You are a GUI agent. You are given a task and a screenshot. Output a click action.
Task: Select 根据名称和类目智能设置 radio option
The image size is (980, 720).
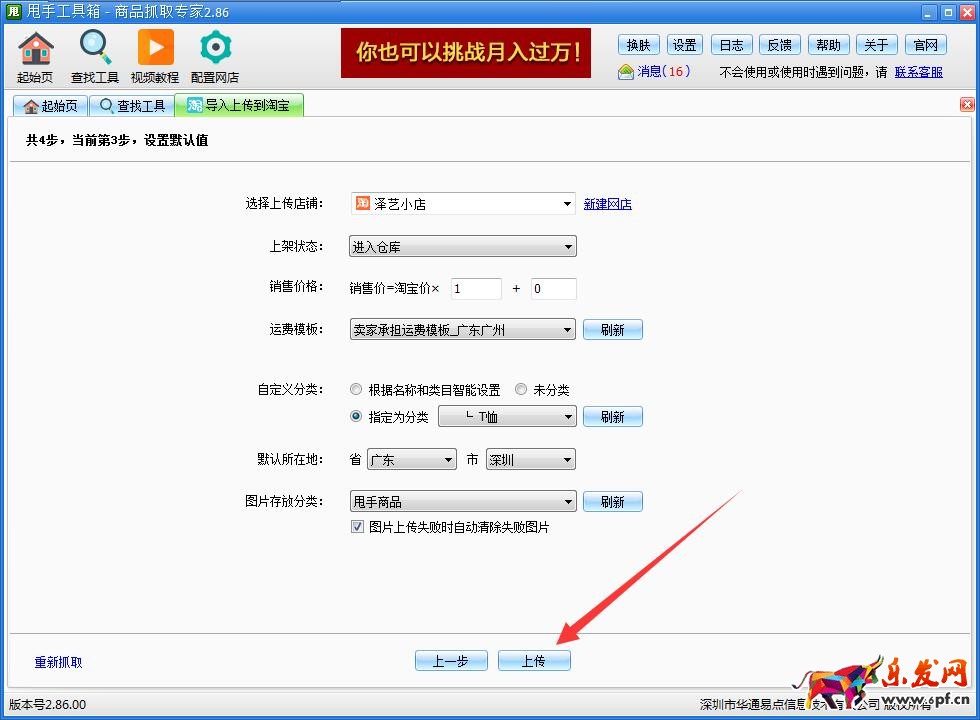point(357,390)
